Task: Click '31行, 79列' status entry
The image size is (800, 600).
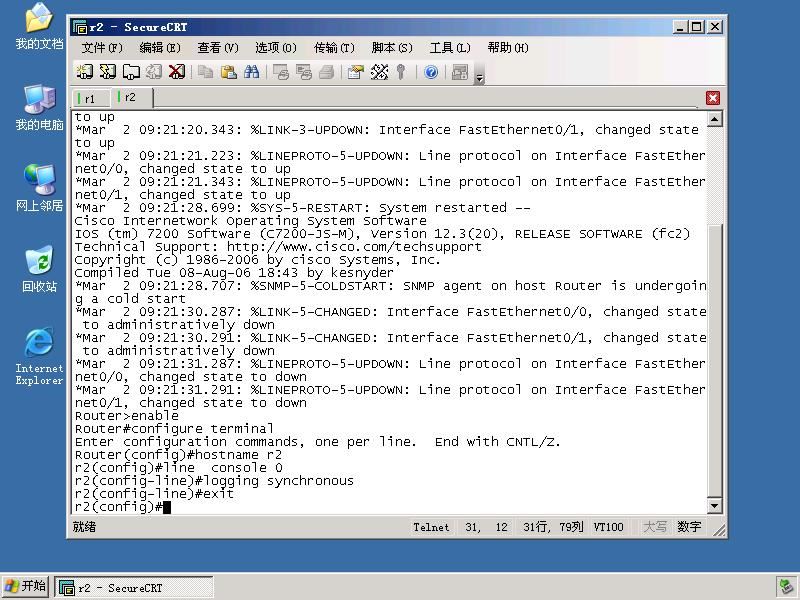Action: [x=553, y=527]
